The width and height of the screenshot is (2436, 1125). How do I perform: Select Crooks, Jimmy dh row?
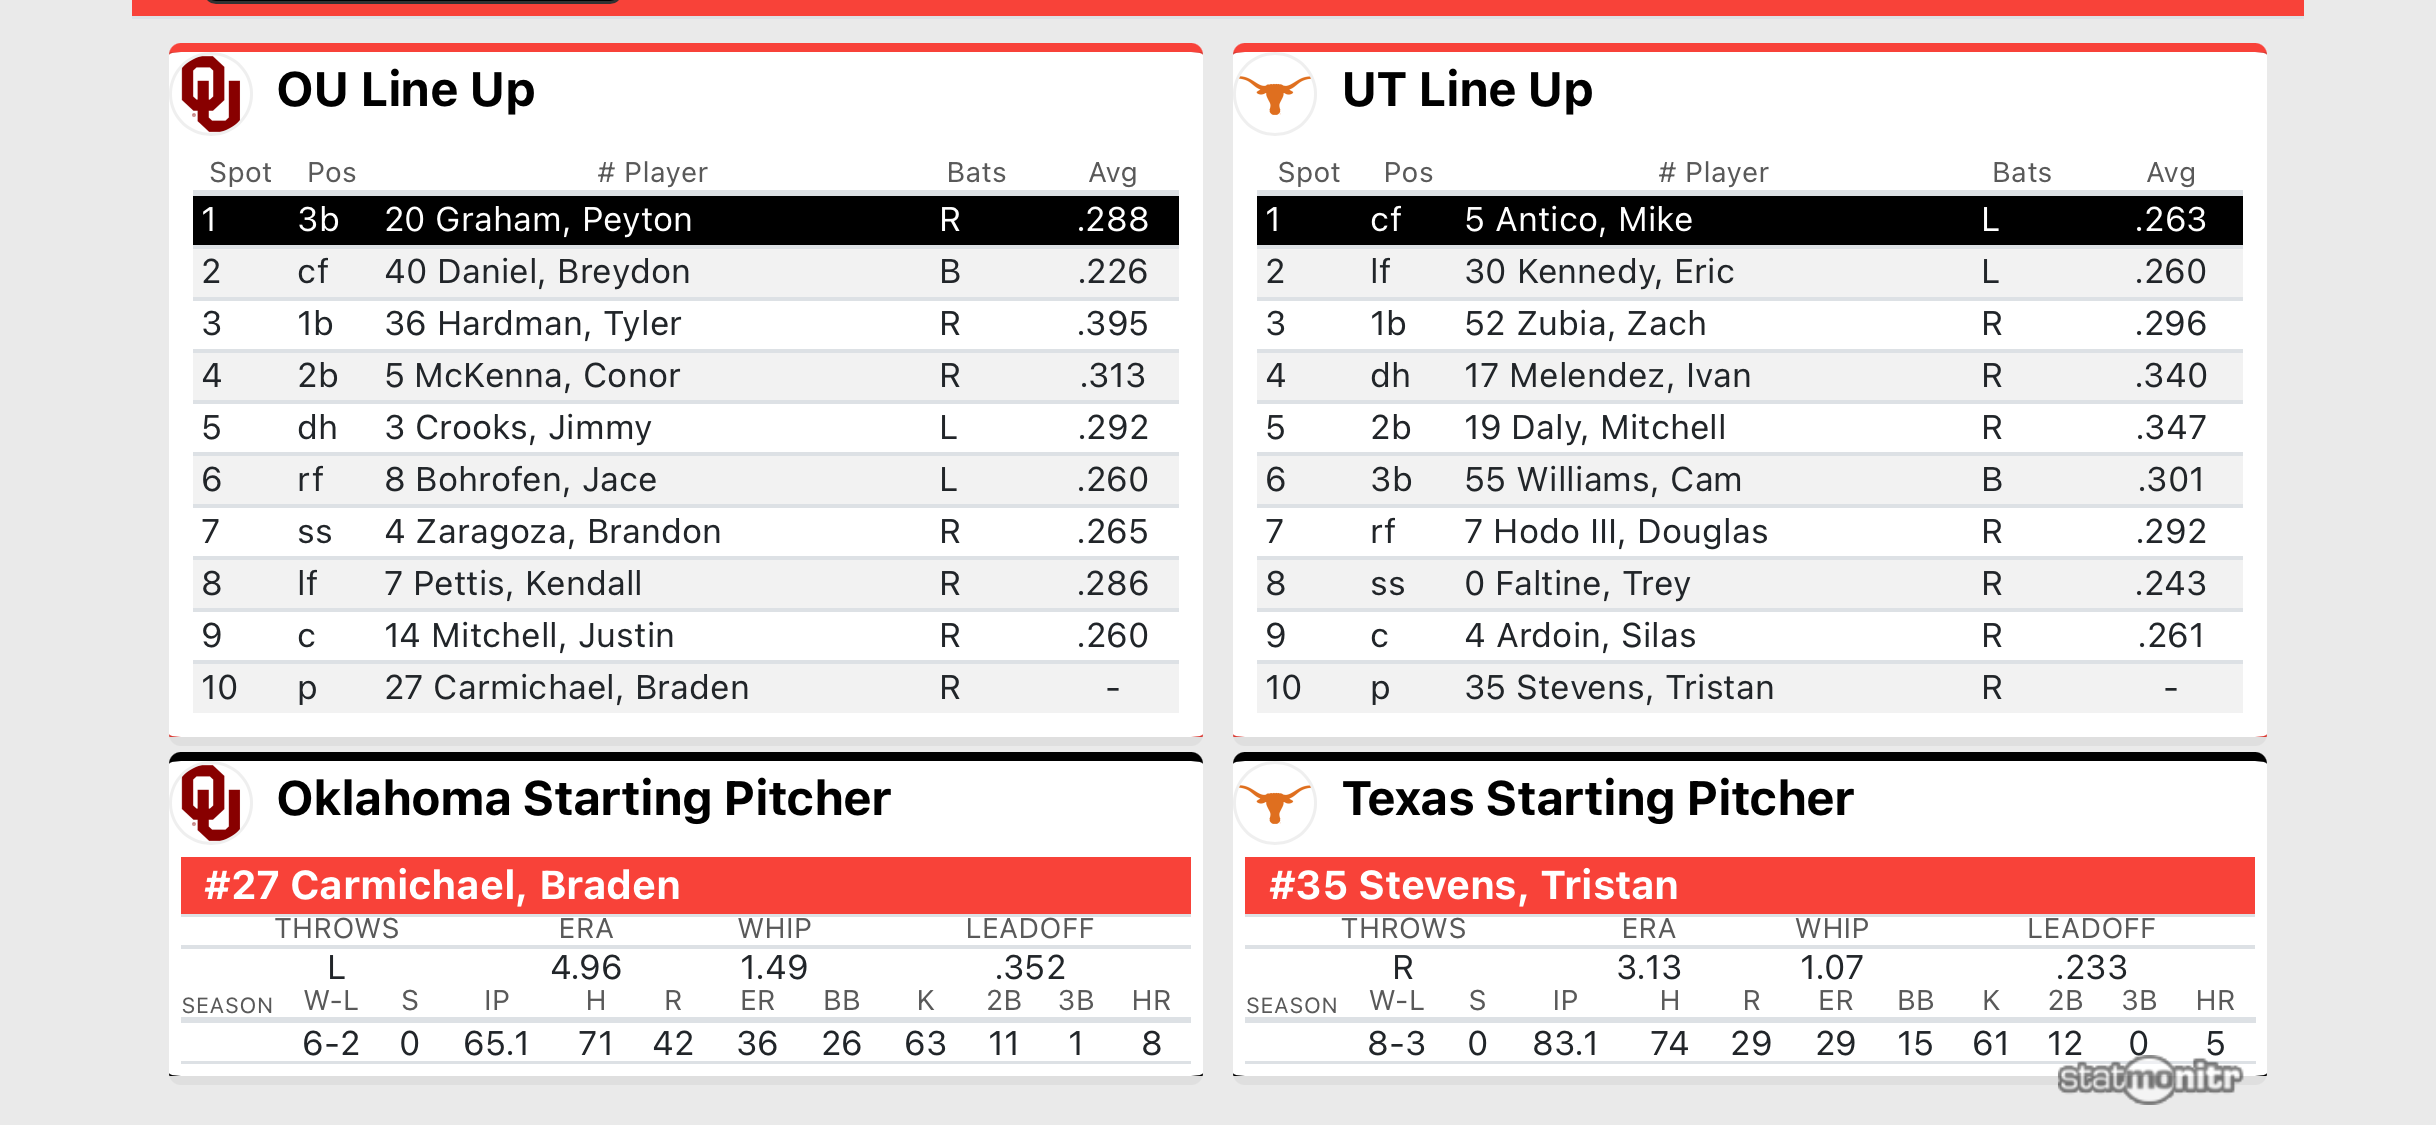click(x=685, y=428)
